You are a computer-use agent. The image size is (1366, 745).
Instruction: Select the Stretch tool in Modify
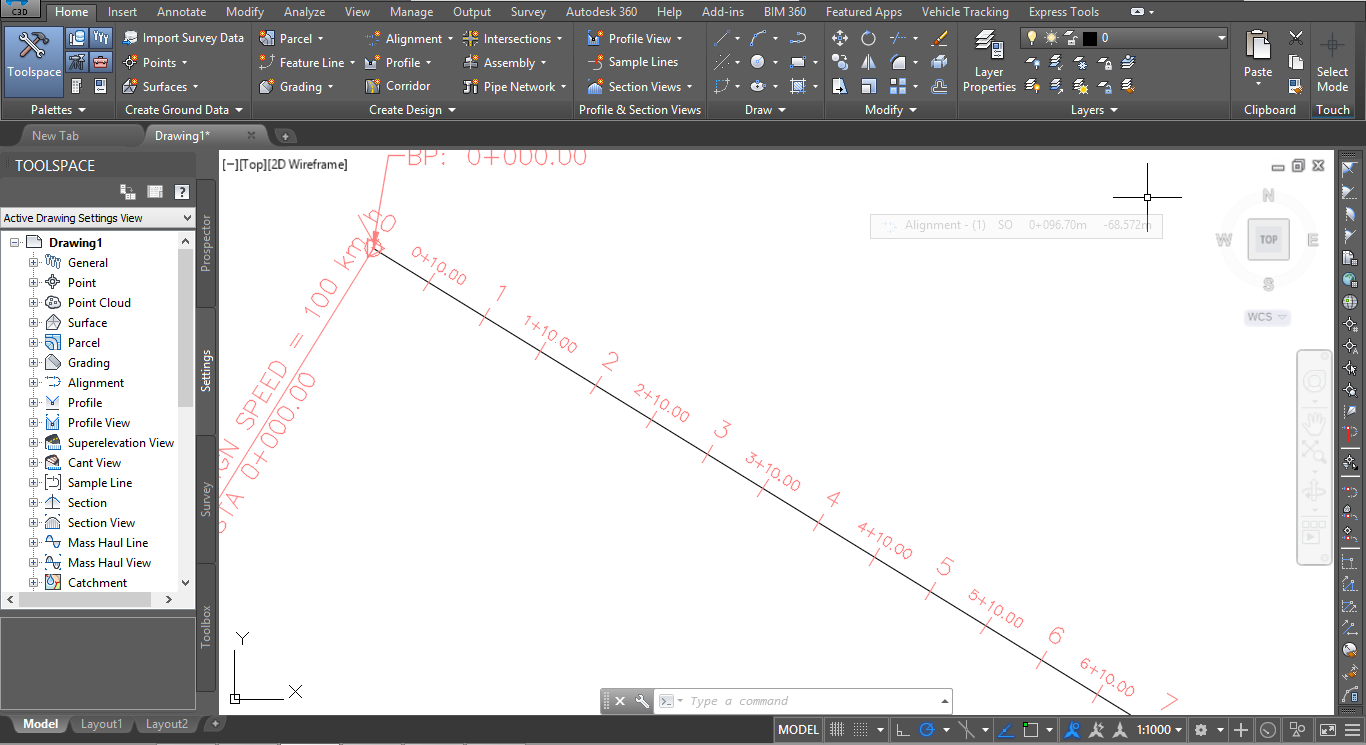[839, 86]
